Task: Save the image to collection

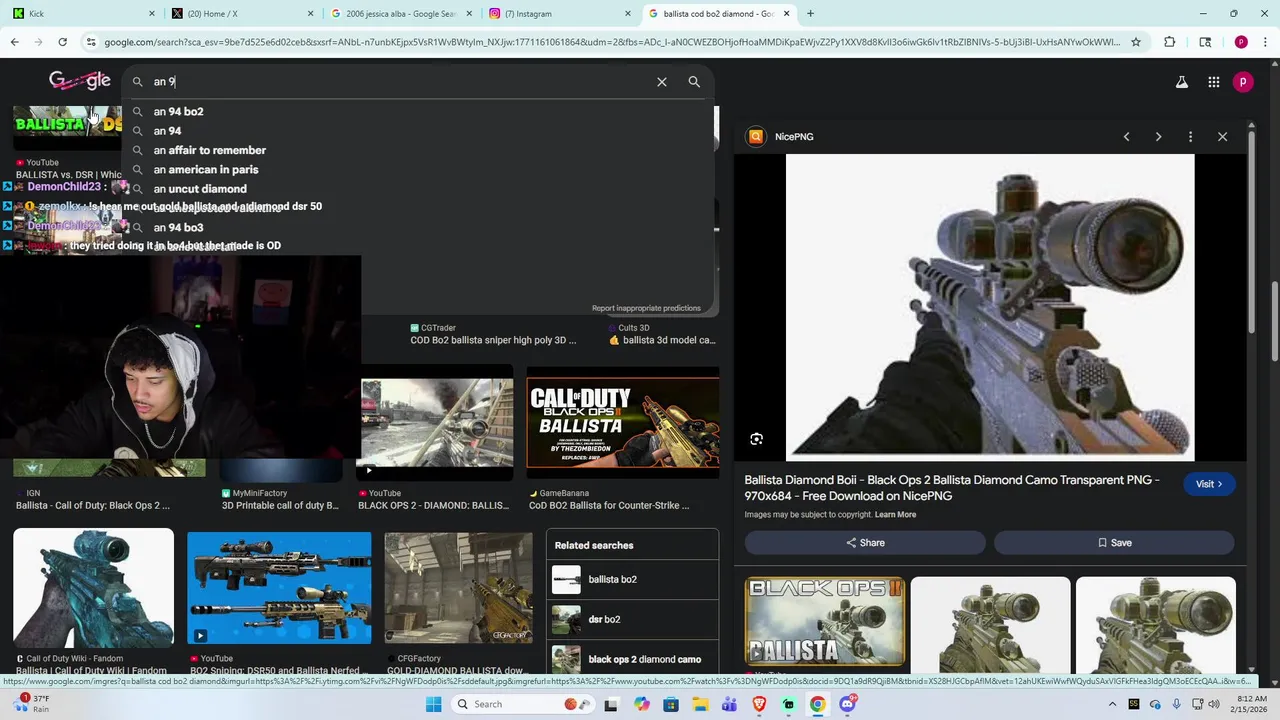Action: click(1114, 543)
